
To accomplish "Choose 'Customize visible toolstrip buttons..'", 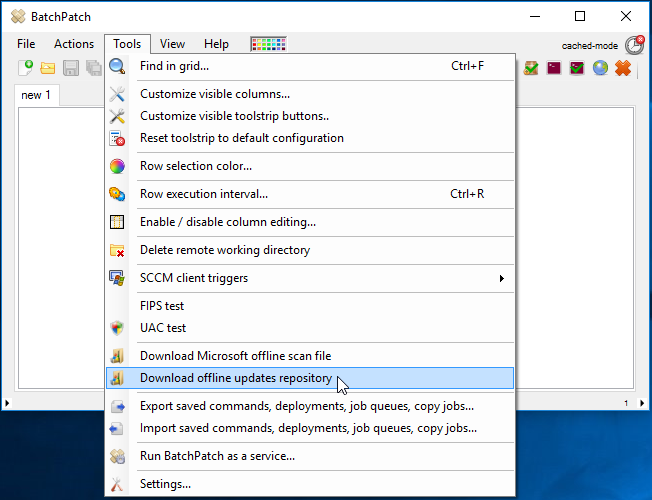I will 310,116.
